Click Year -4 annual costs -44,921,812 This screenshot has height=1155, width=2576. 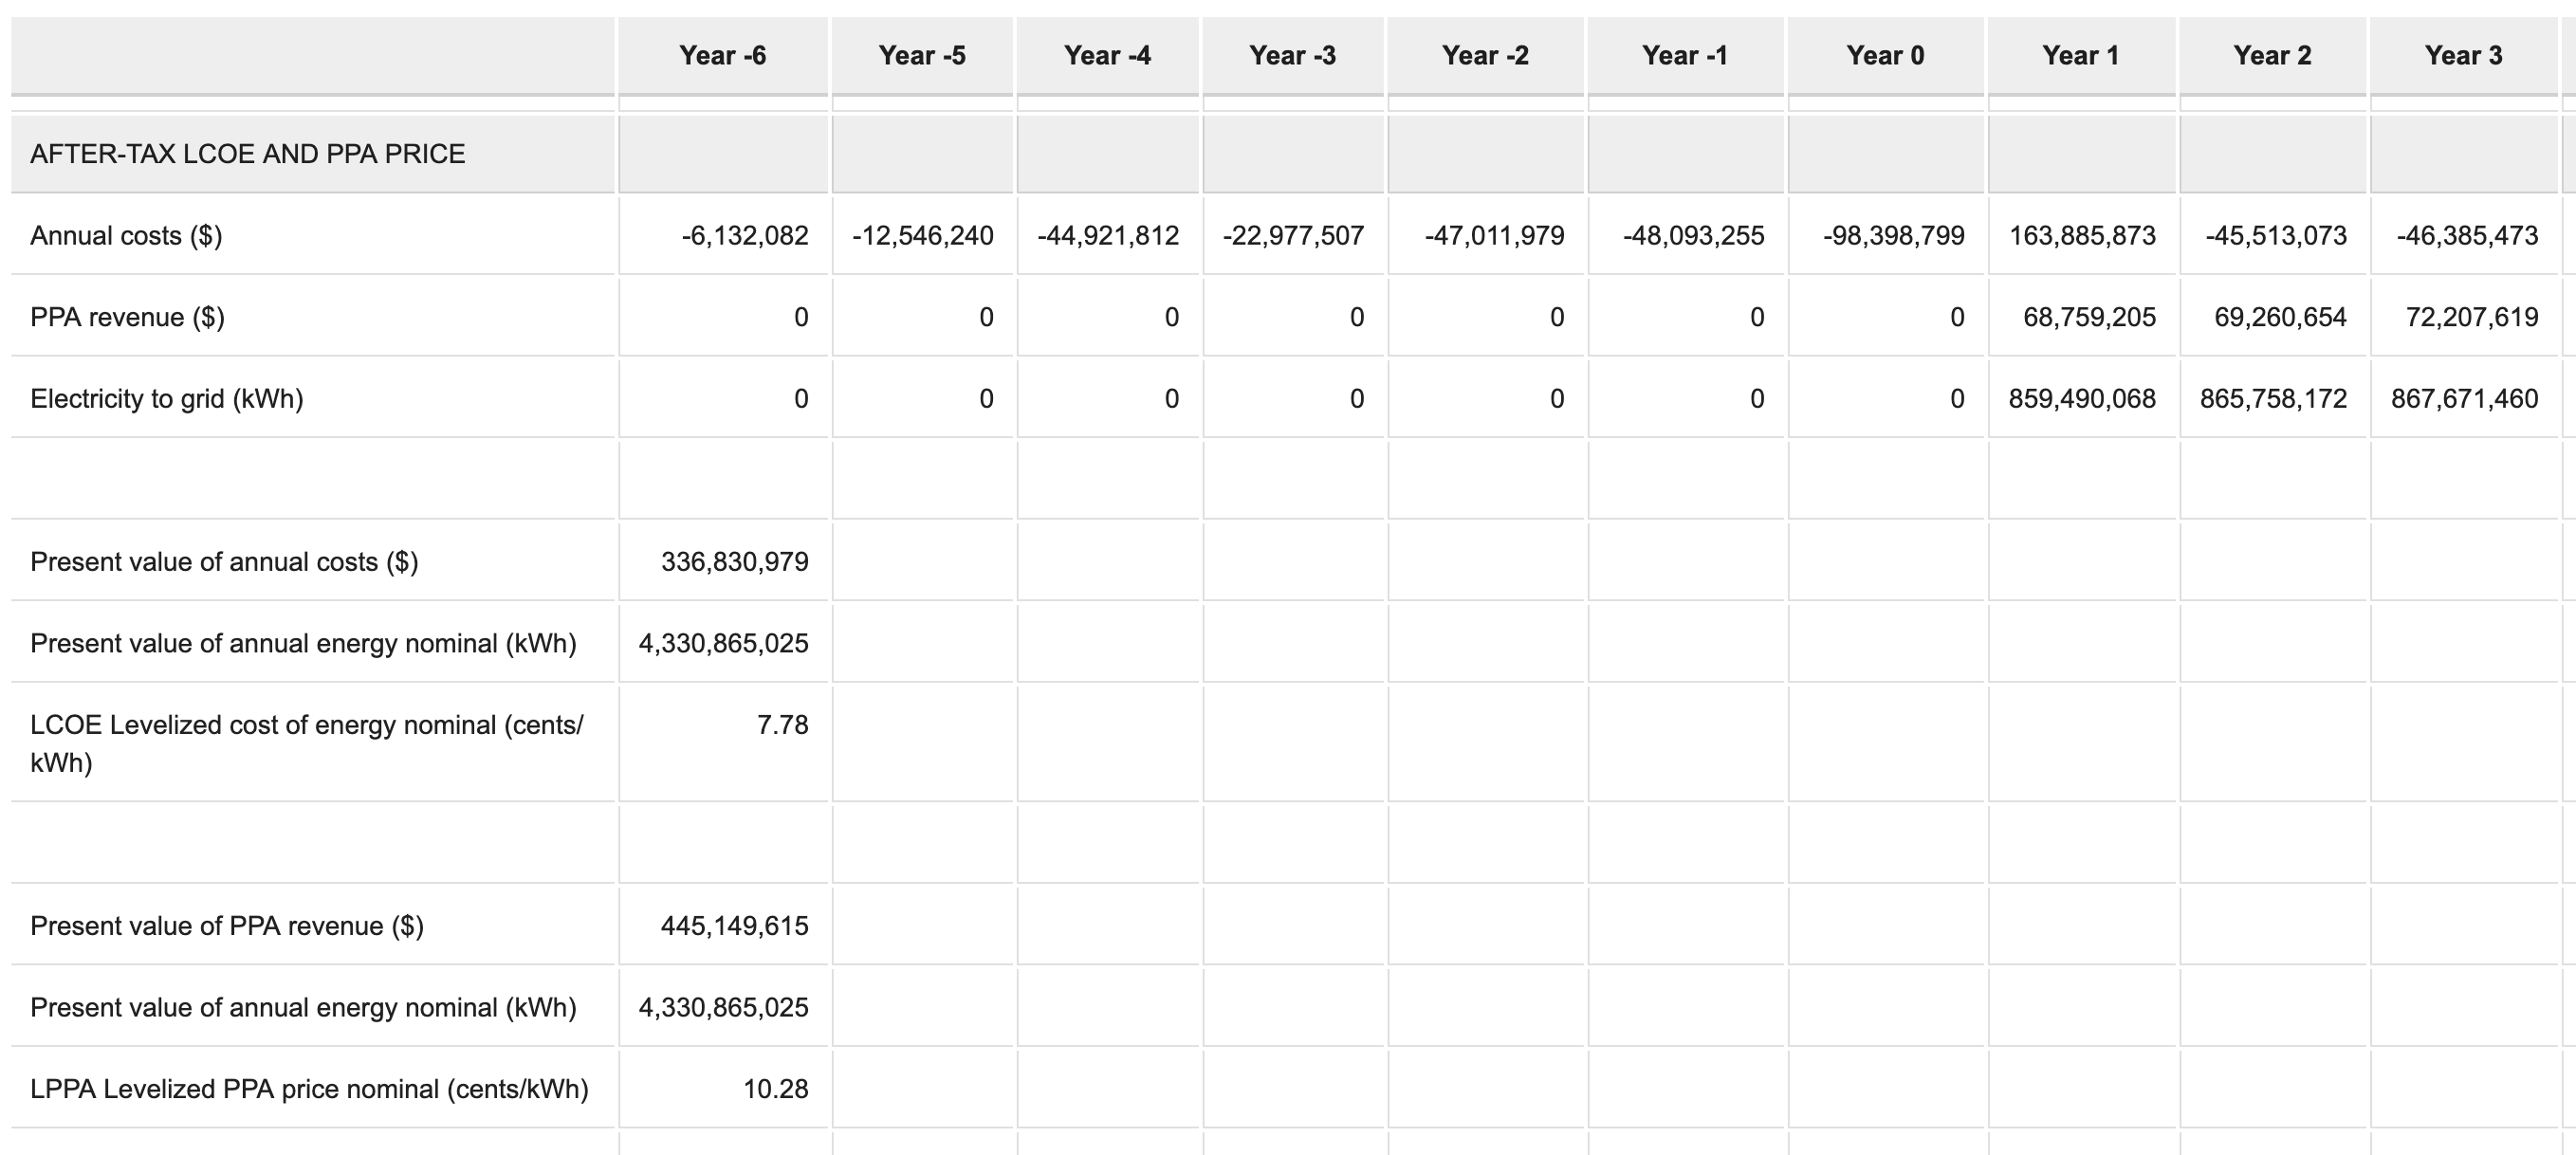coord(1108,236)
